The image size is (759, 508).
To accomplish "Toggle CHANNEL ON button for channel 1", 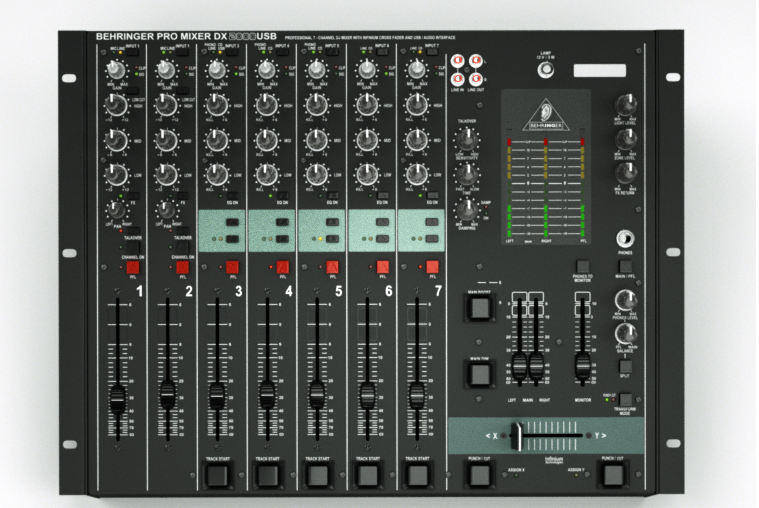I will (x=133, y=248).
